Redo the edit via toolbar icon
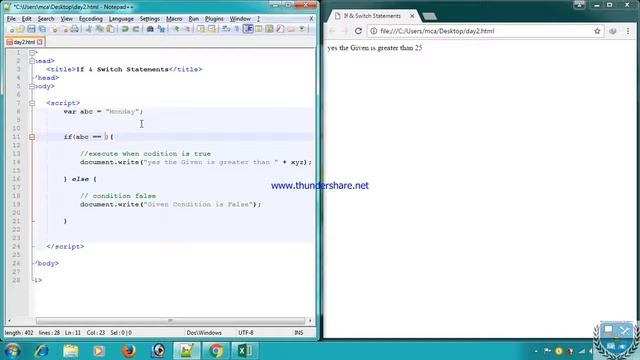This screenshot has height=360, width=640. pyautogui.click(x=136, y=29)
